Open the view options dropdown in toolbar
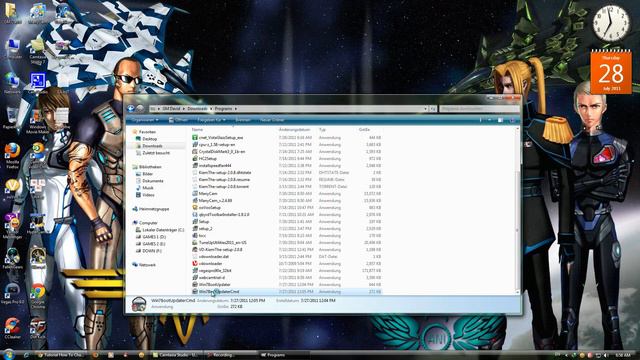 coord(489,120)
